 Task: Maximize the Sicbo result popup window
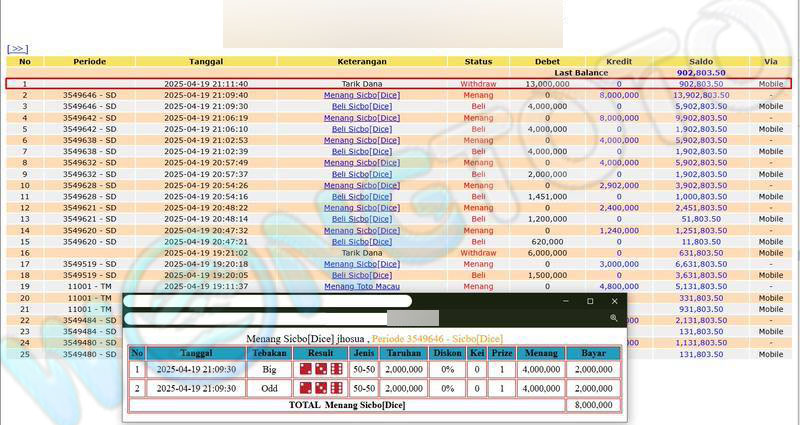pos(589,301)
